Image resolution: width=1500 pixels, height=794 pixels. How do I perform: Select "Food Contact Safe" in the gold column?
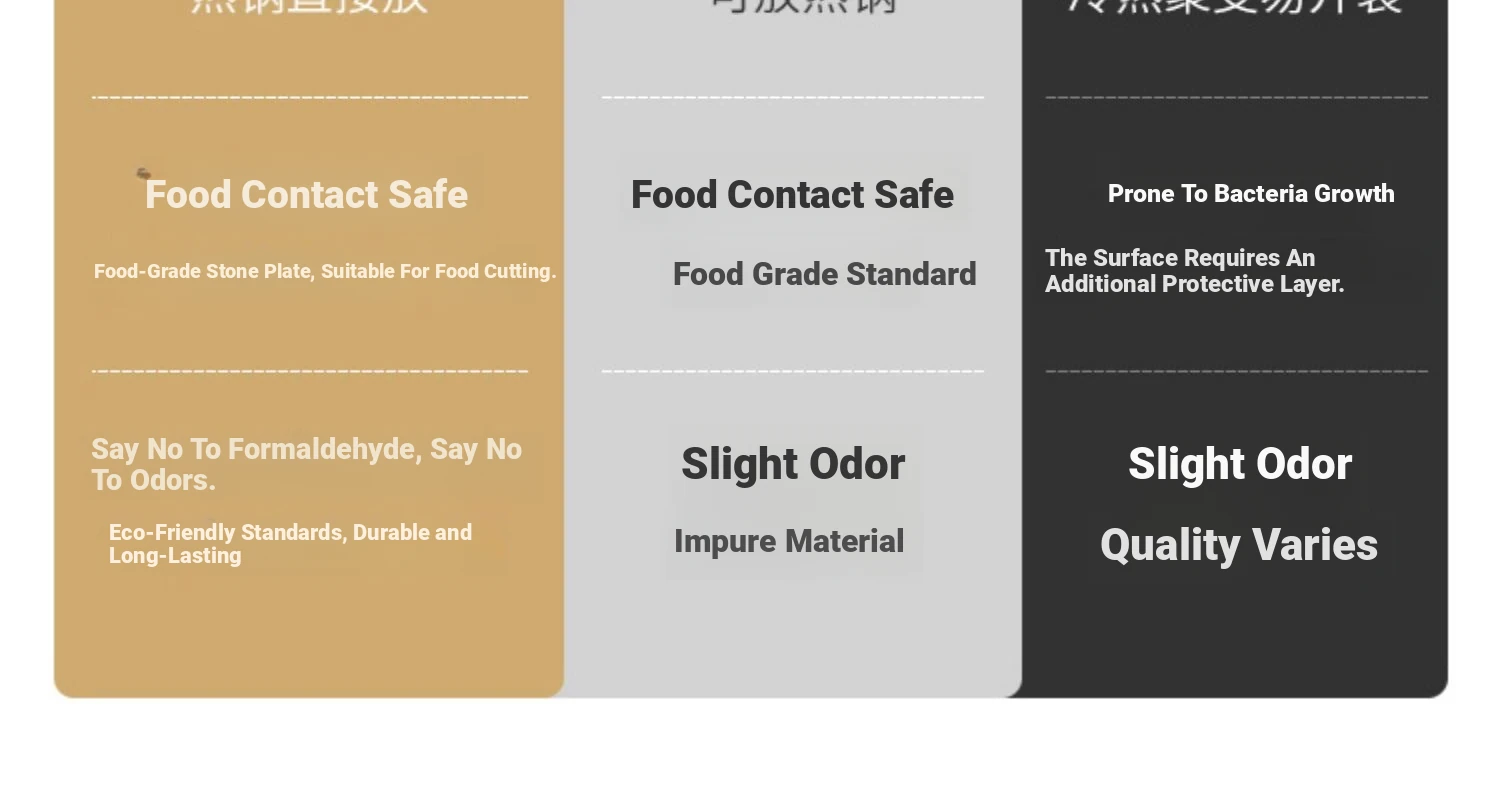(x=306, y=195)
